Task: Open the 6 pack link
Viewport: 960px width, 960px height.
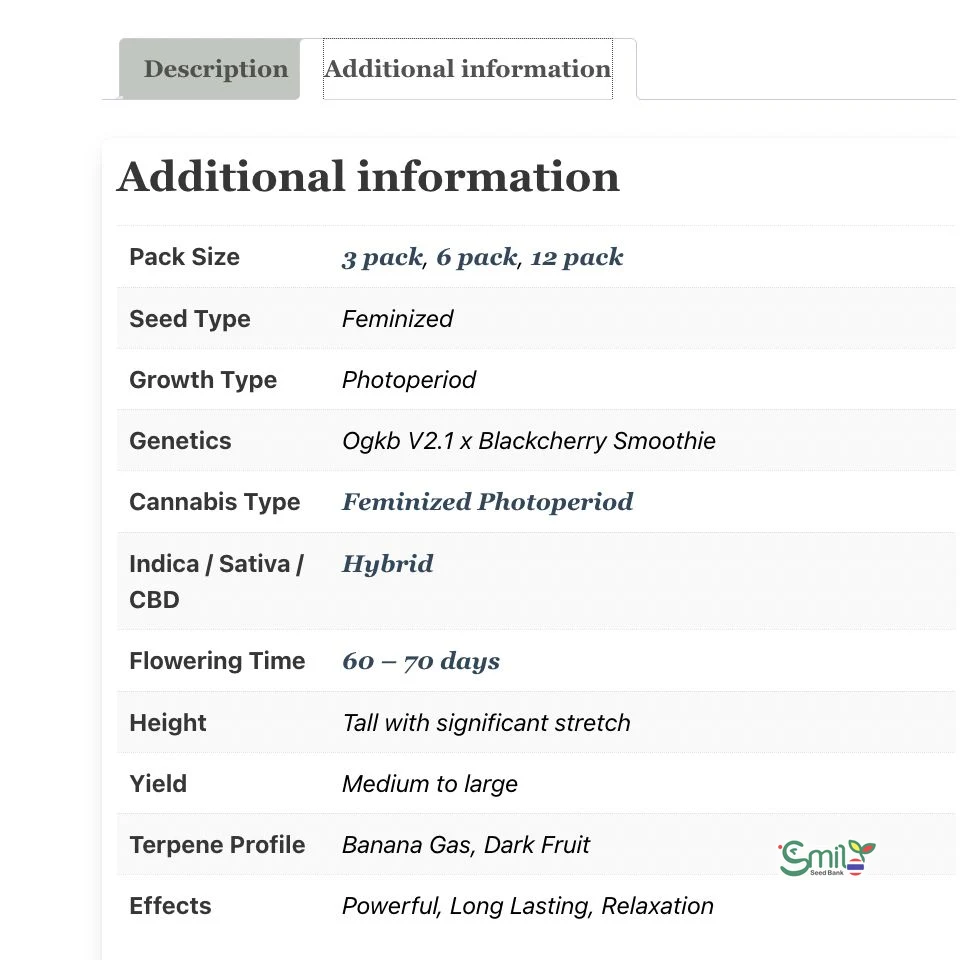Action: (x=476, y=257)
